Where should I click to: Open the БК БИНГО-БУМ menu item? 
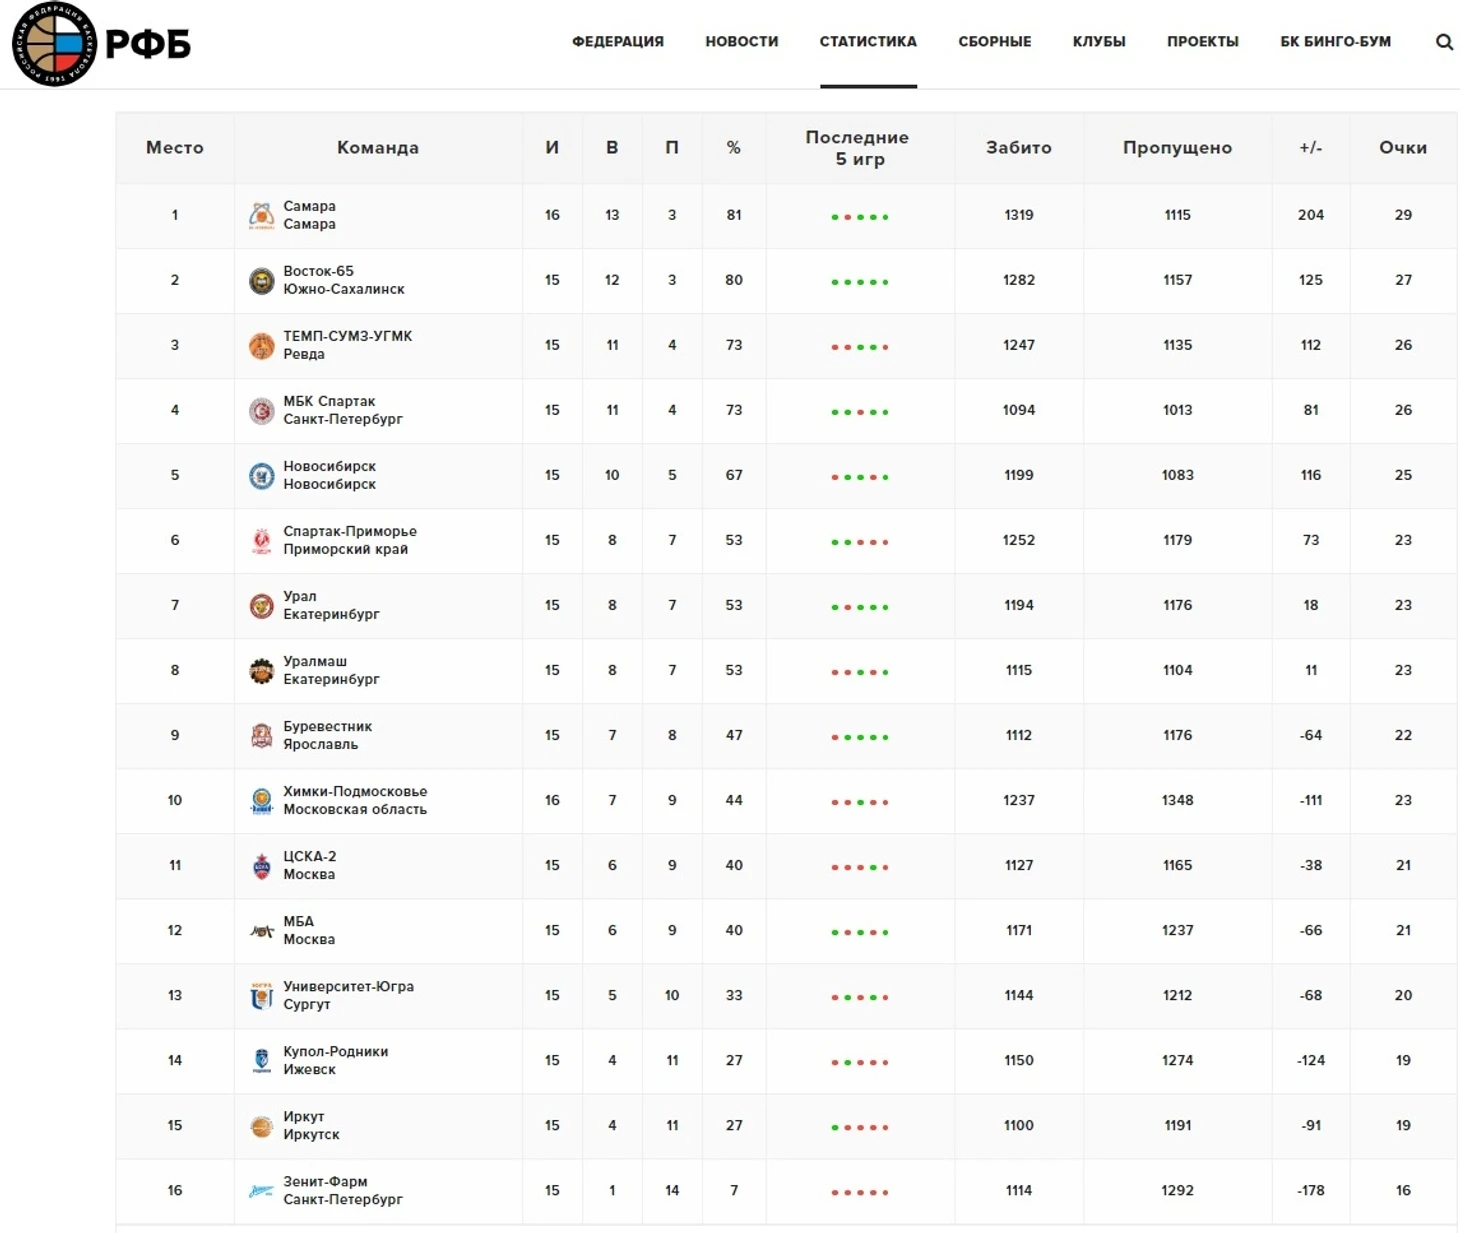1336,42
